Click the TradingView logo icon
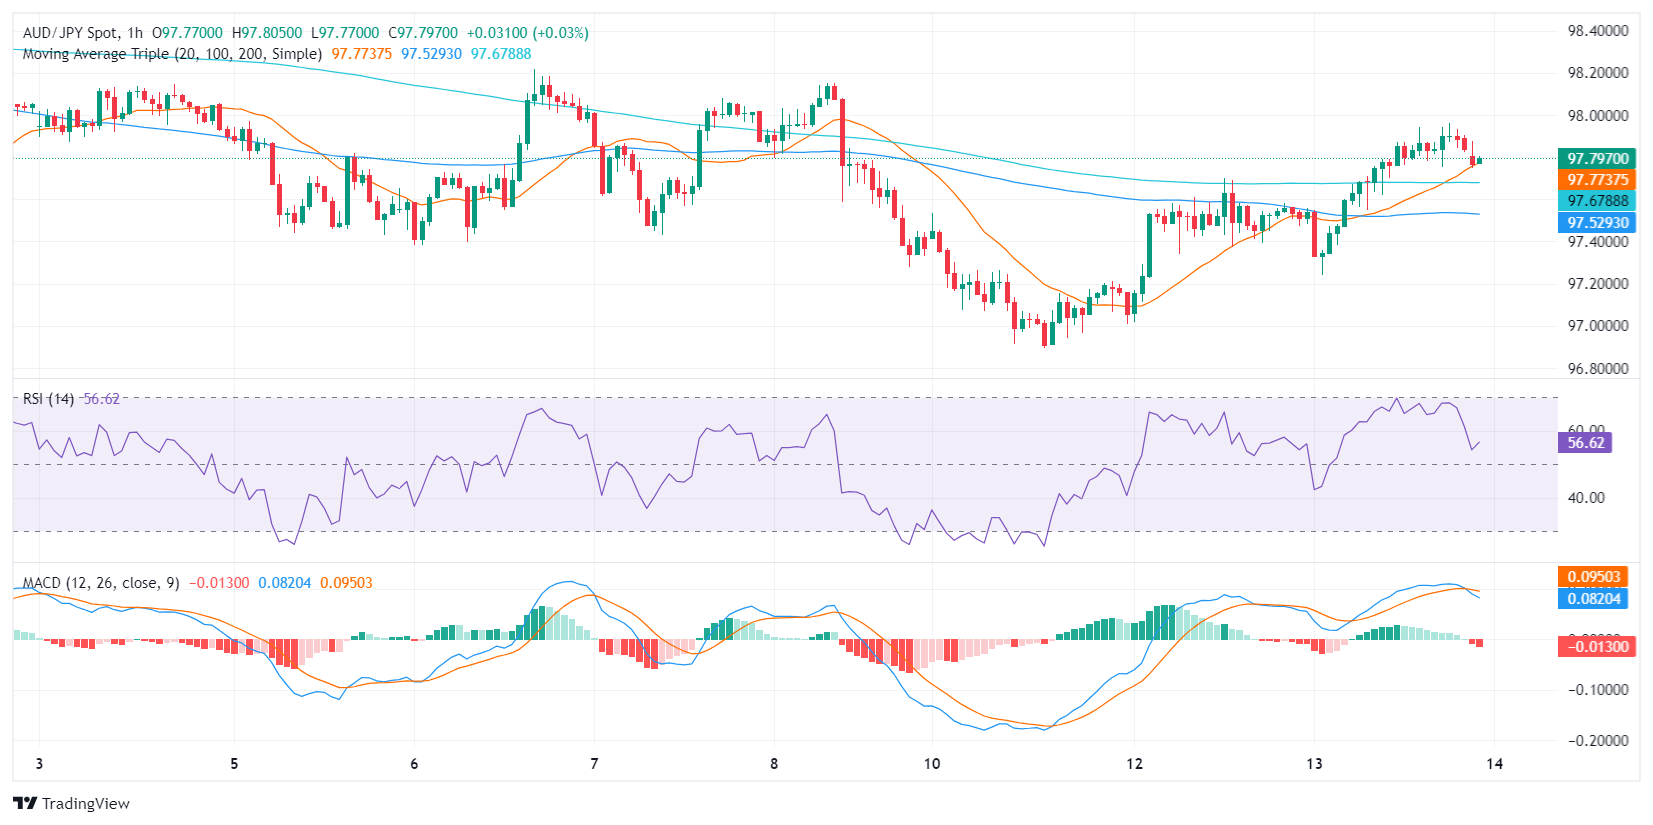The height and width of the screenshot is (825, 1653). 25,803
